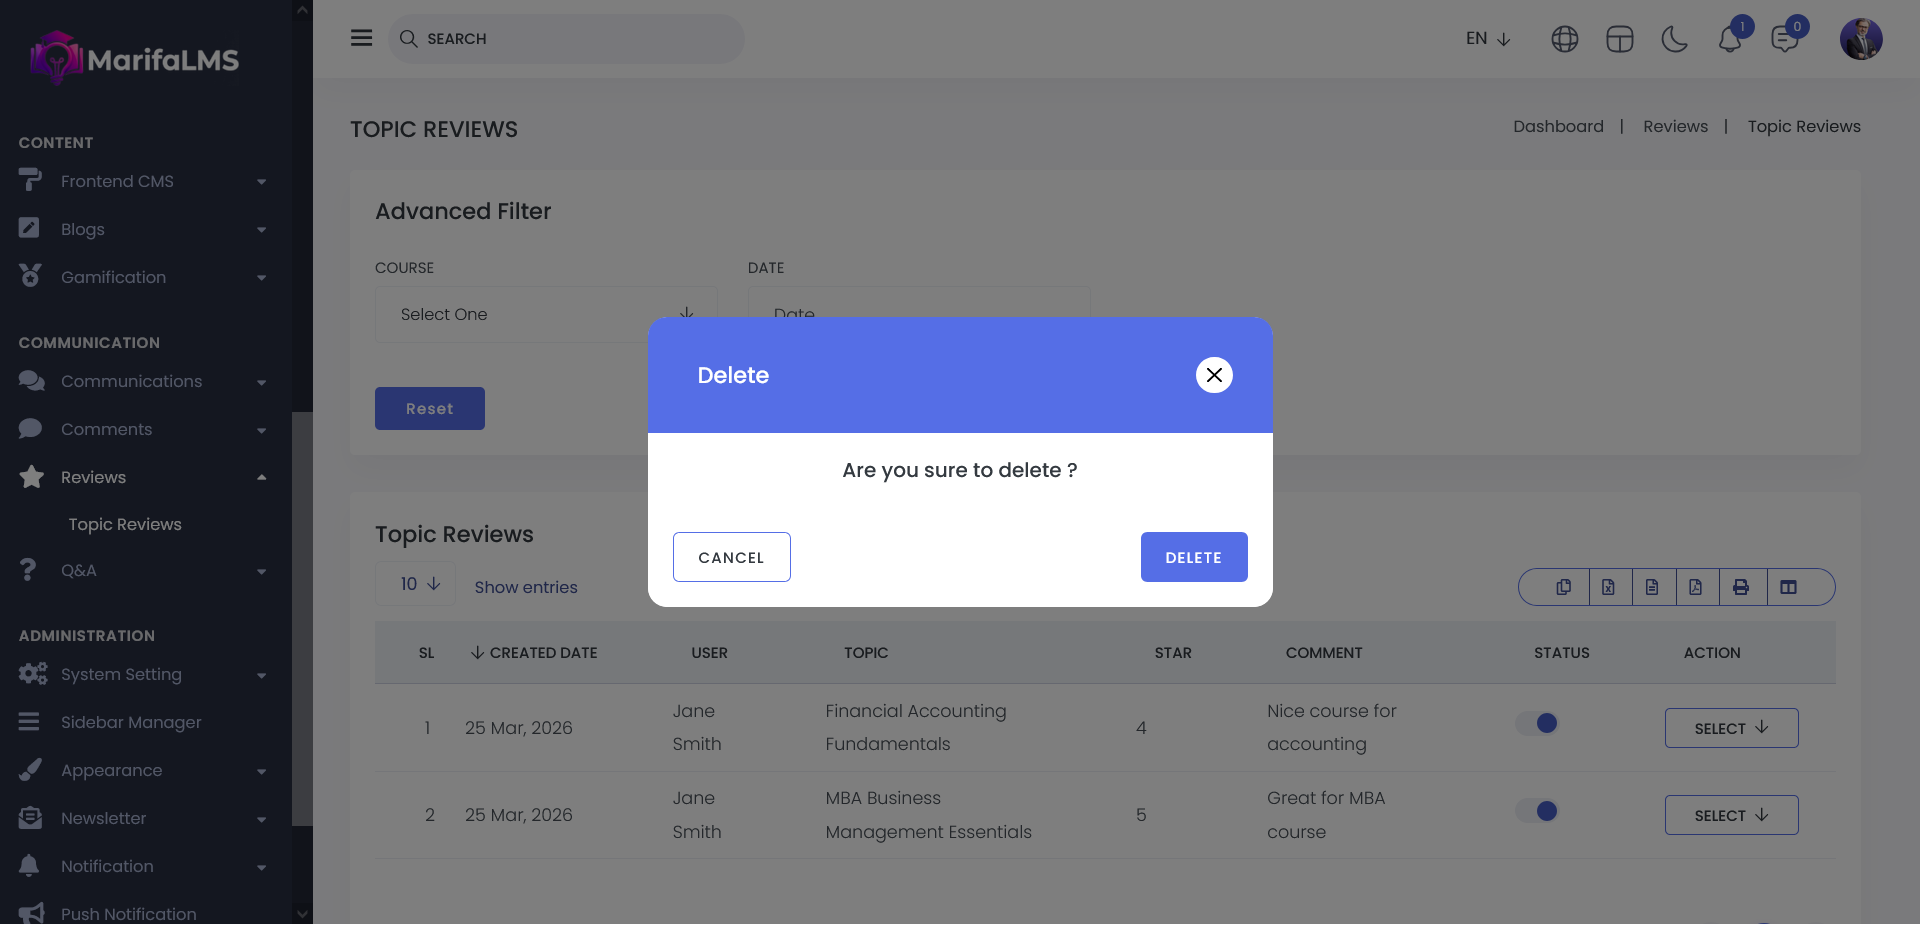Copy table data with the copy icon
Image resolution: width=1920 pixels, height=925 pixels.
(x=1563, y=587)
